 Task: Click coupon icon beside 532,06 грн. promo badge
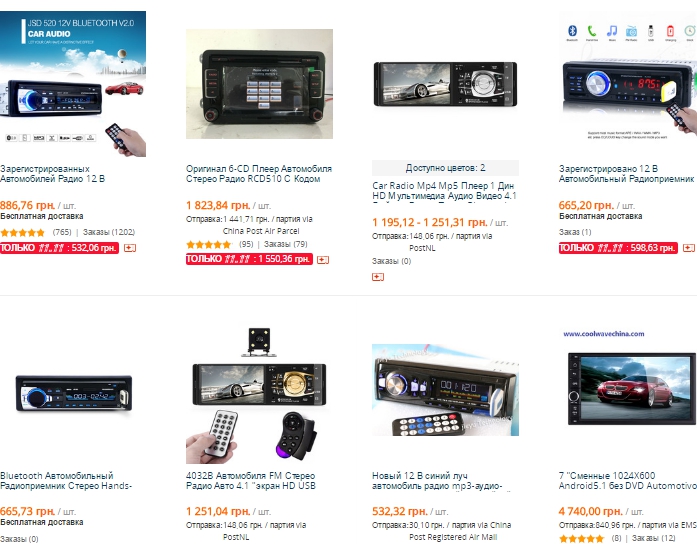tap(130, 248)
